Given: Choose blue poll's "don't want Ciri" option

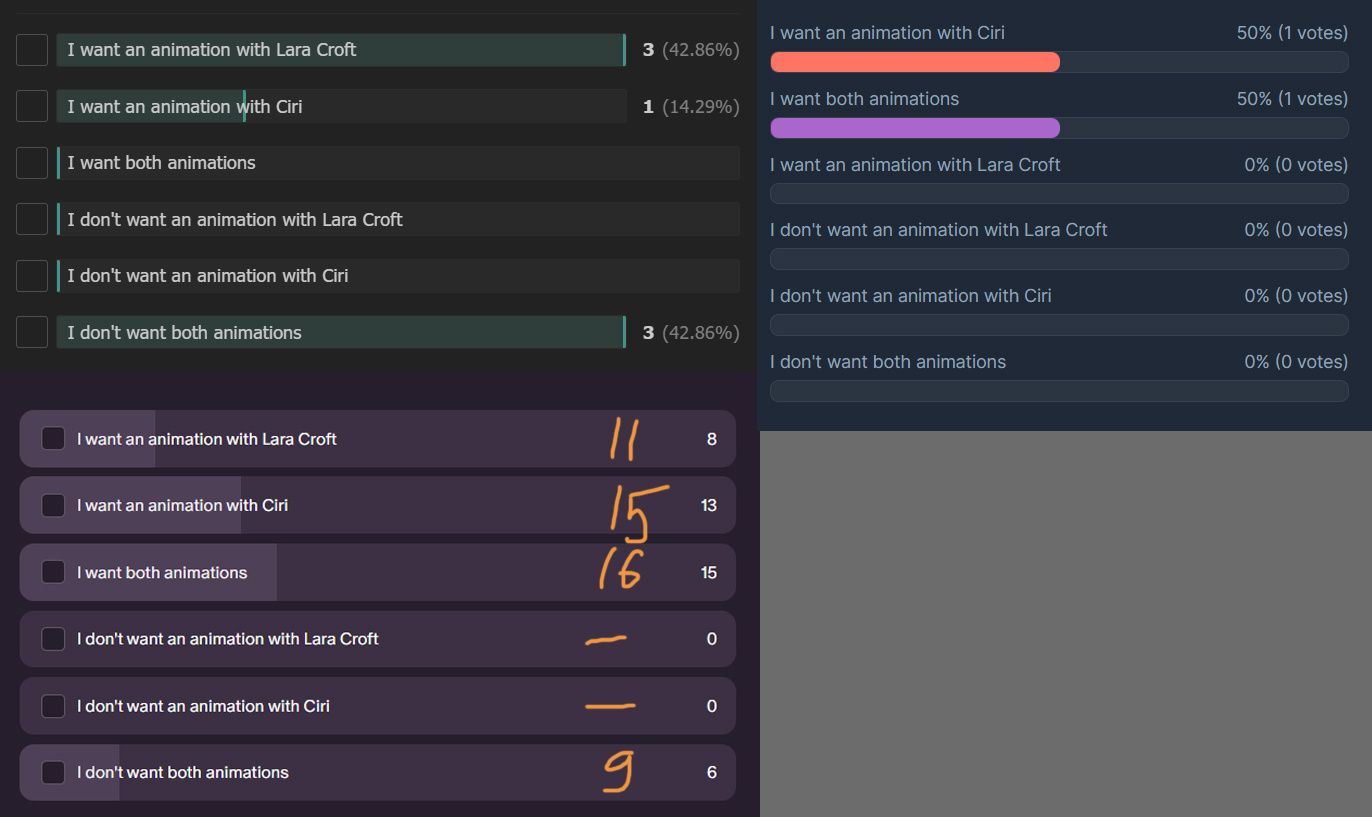Looking at the screenshot, I should pyautogui.click(x=910, y=296).
